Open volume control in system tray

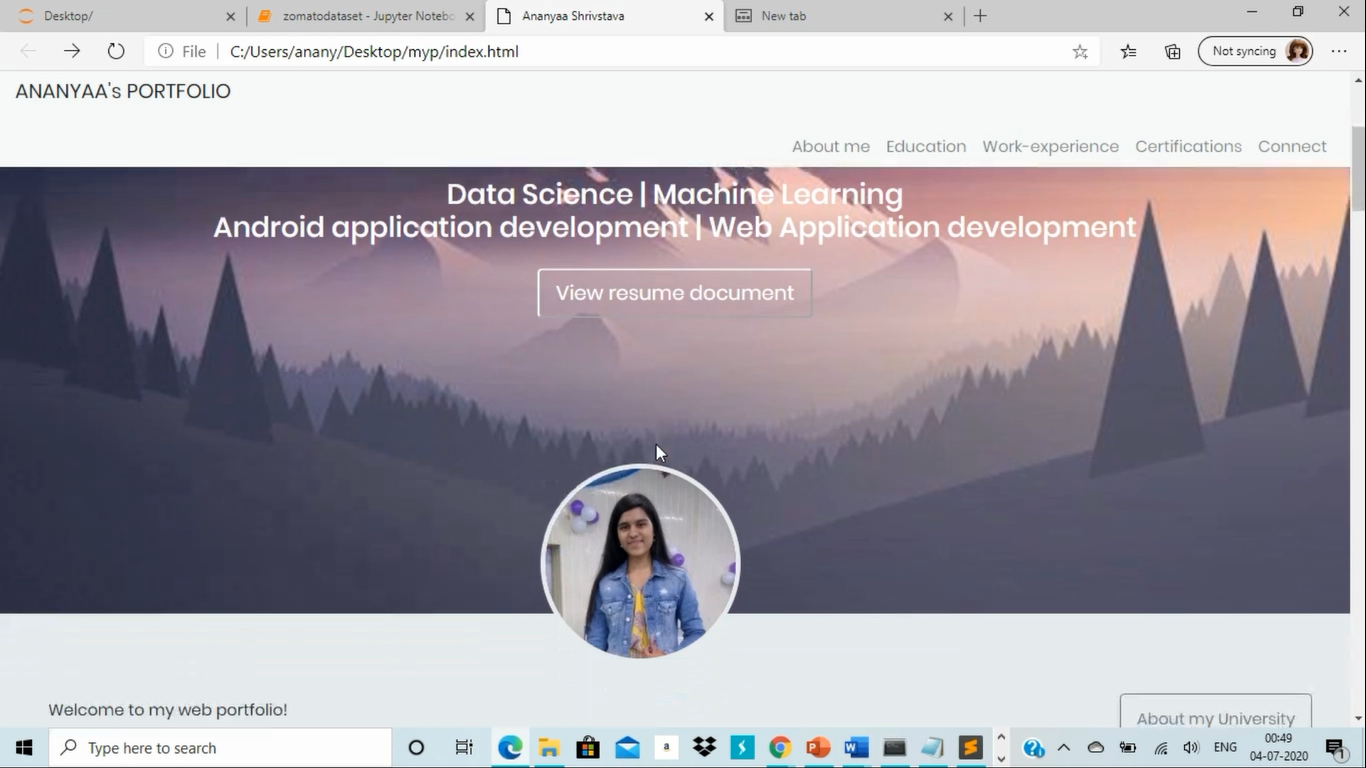(x=1190, y=748)
